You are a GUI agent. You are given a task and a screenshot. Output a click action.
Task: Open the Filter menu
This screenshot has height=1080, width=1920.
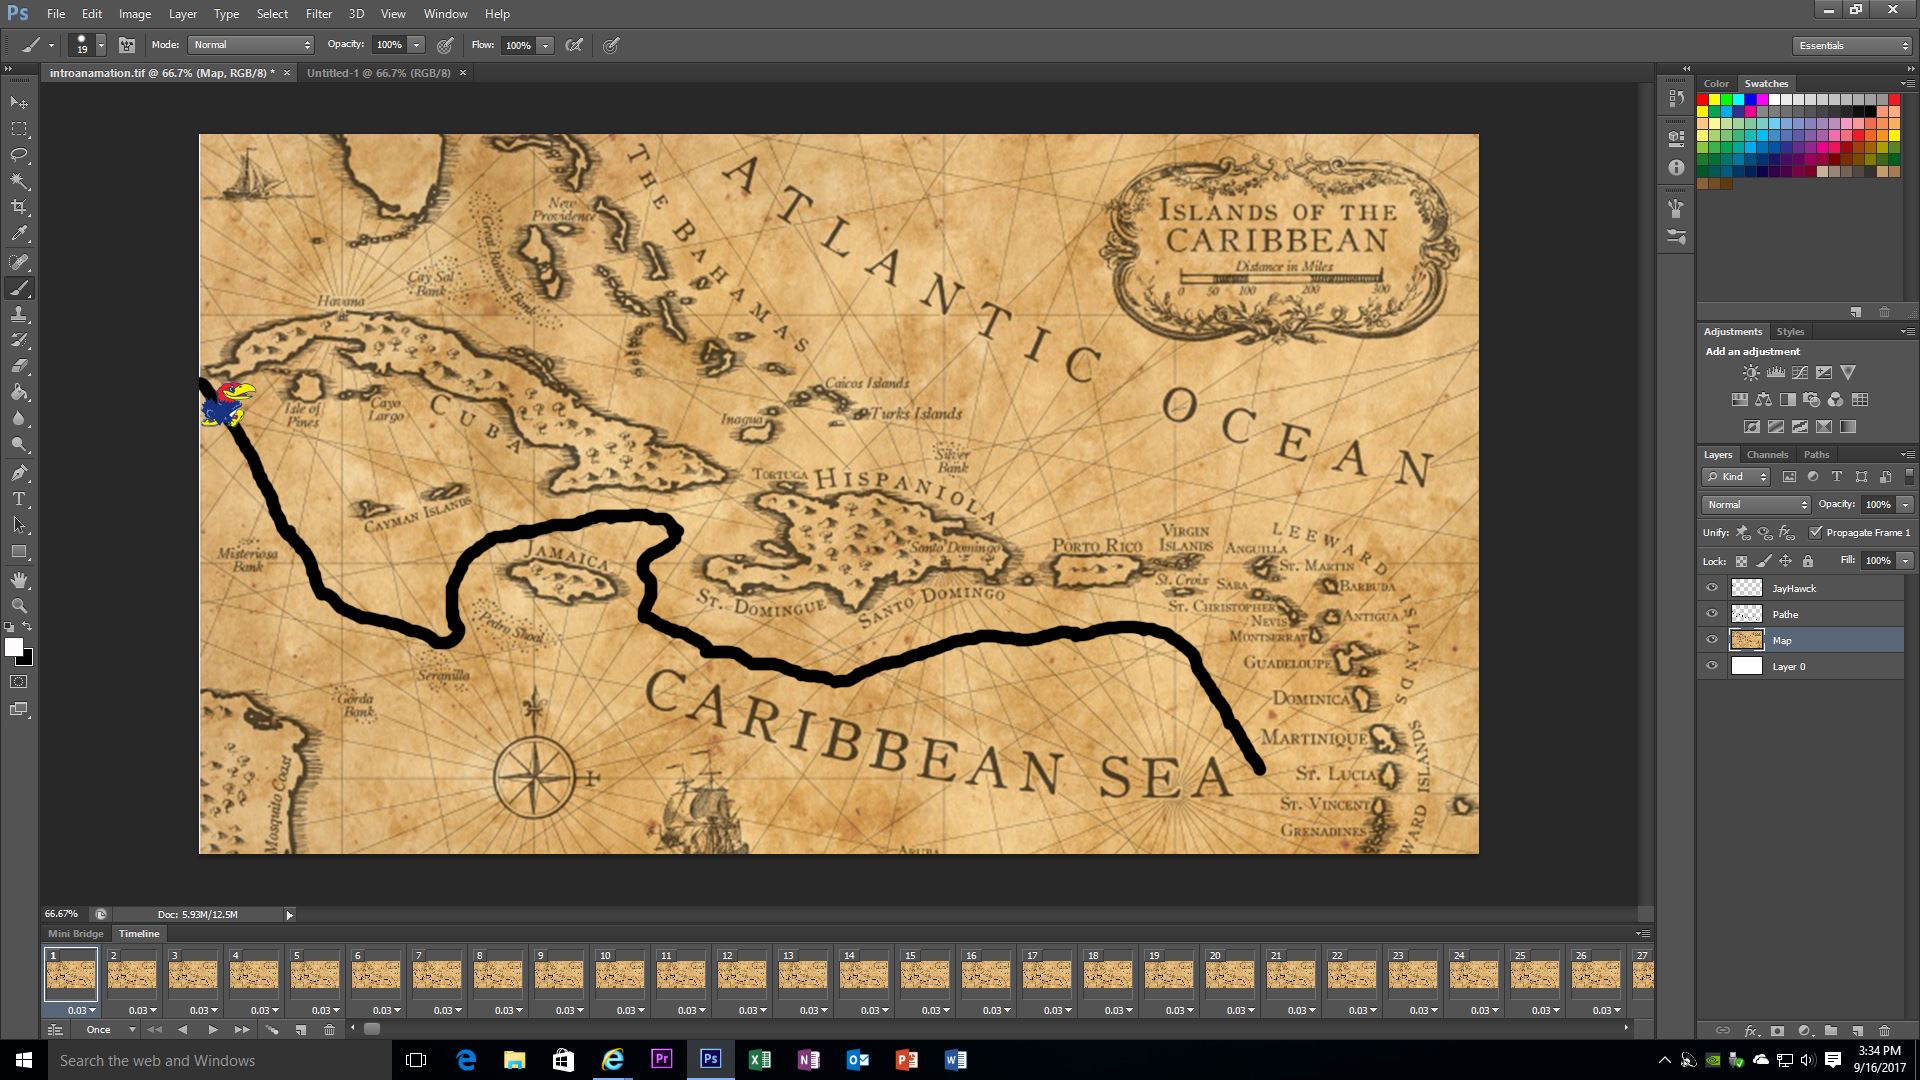319,14
